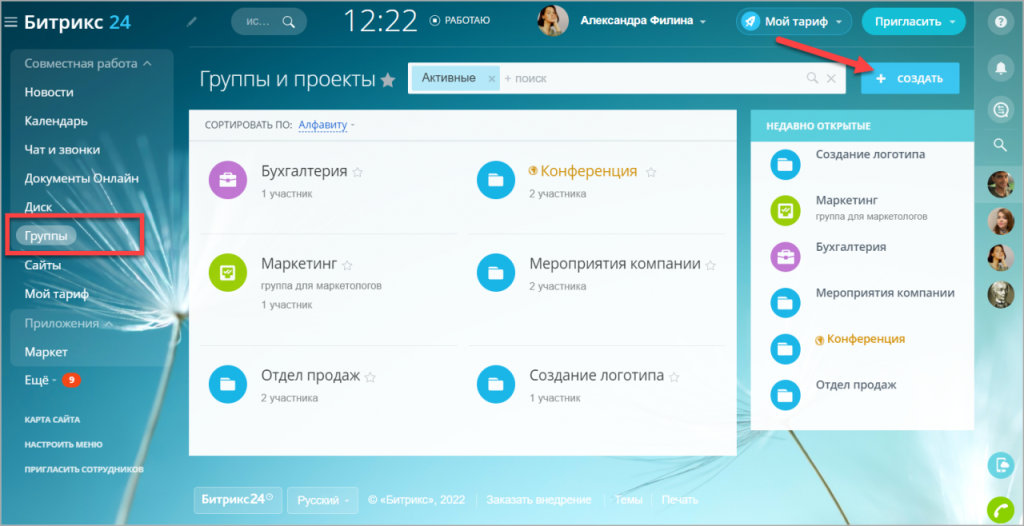
Task: Toggle the РАБОТАЮ work status
Action: point(460,21)
